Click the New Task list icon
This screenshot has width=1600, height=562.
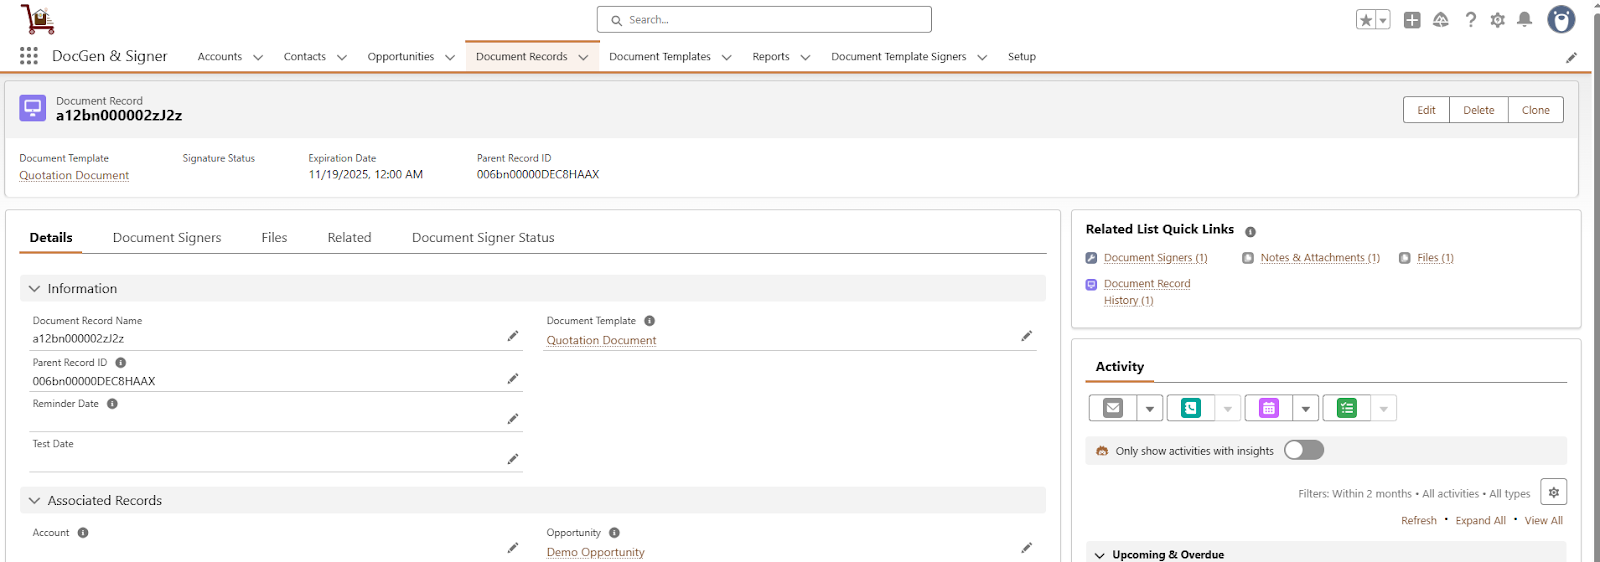1347,408
